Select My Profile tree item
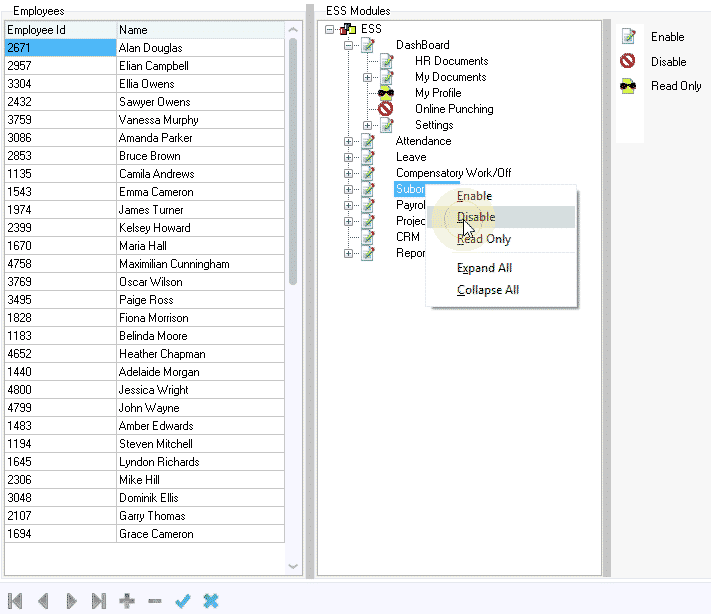Viewport: 711px width, 614px height. pos(438,93)
